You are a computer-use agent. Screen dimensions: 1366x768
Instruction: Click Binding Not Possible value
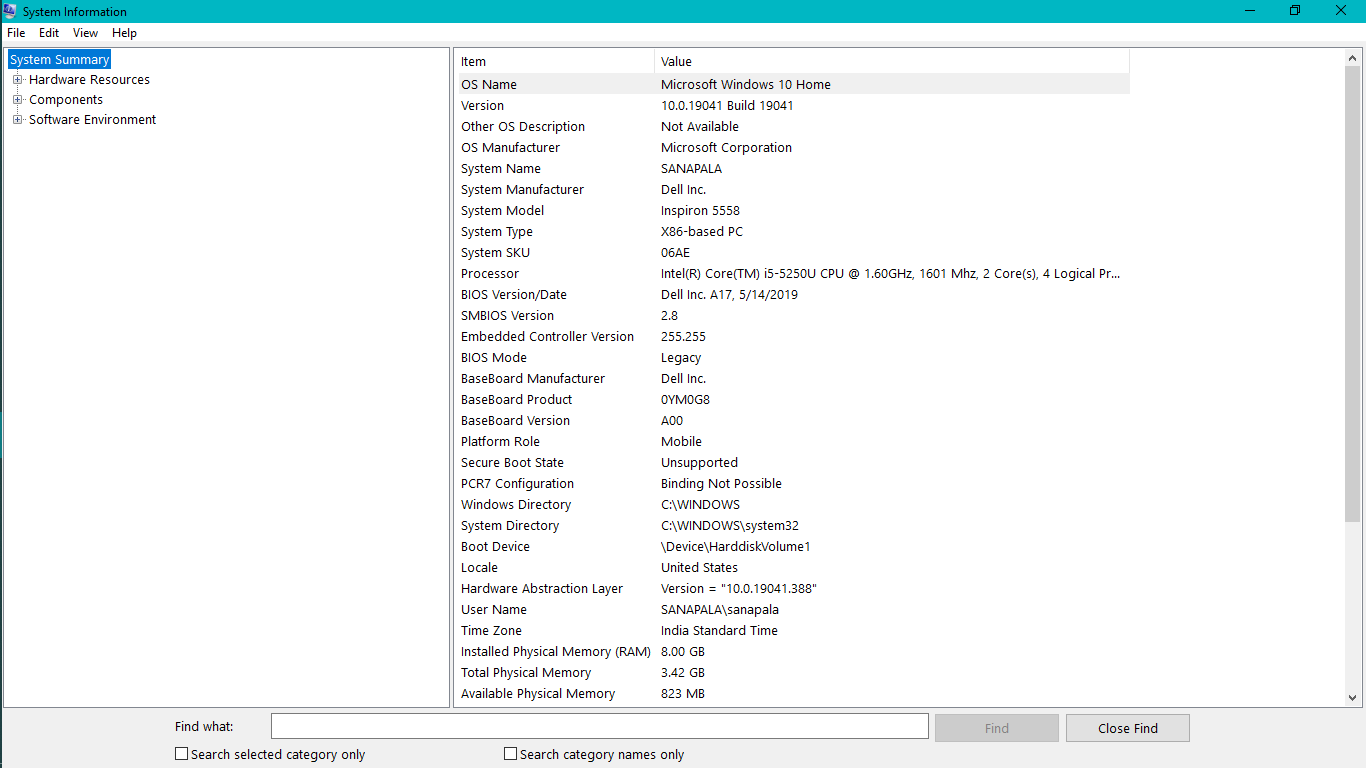[721, 484]
